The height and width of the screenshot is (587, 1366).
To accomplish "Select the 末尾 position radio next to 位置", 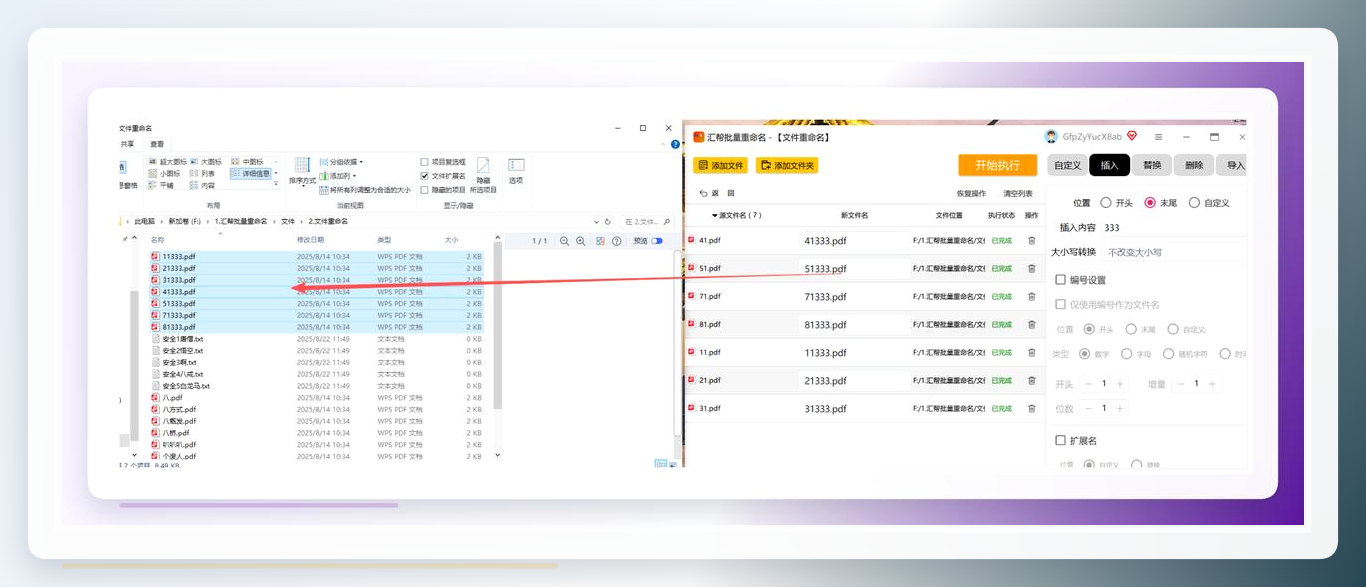I will pos(1150,202).
